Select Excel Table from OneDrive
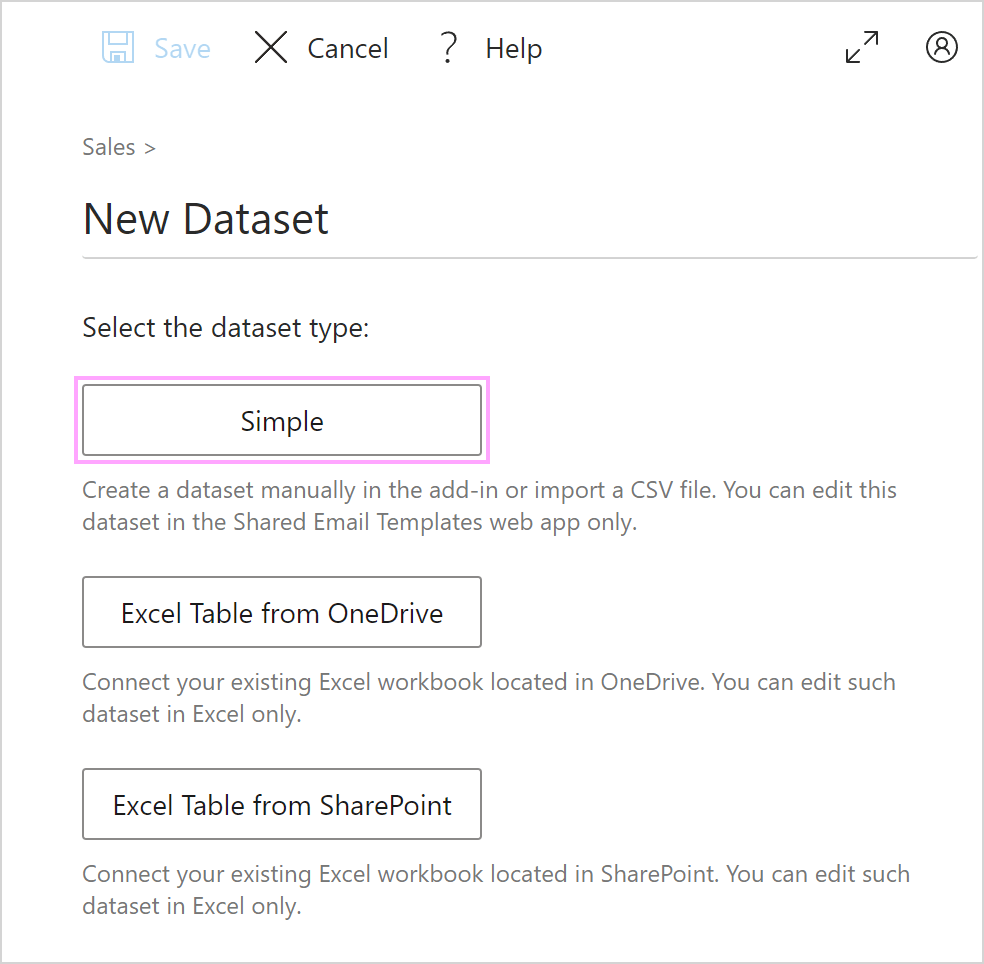The image size is (984, 964). point(282,612)
